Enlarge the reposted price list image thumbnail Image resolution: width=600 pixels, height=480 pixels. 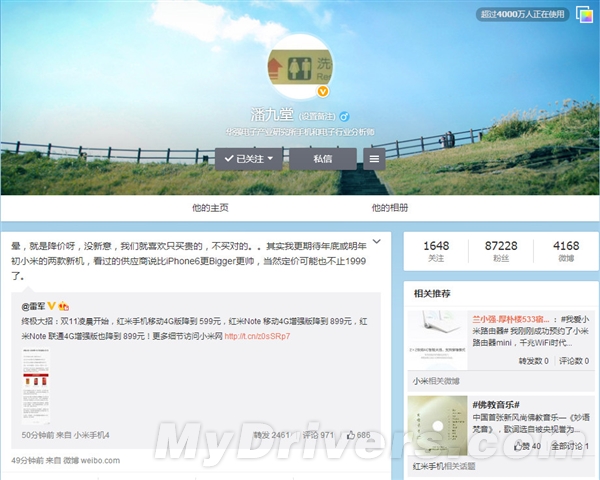coord(36,386)
